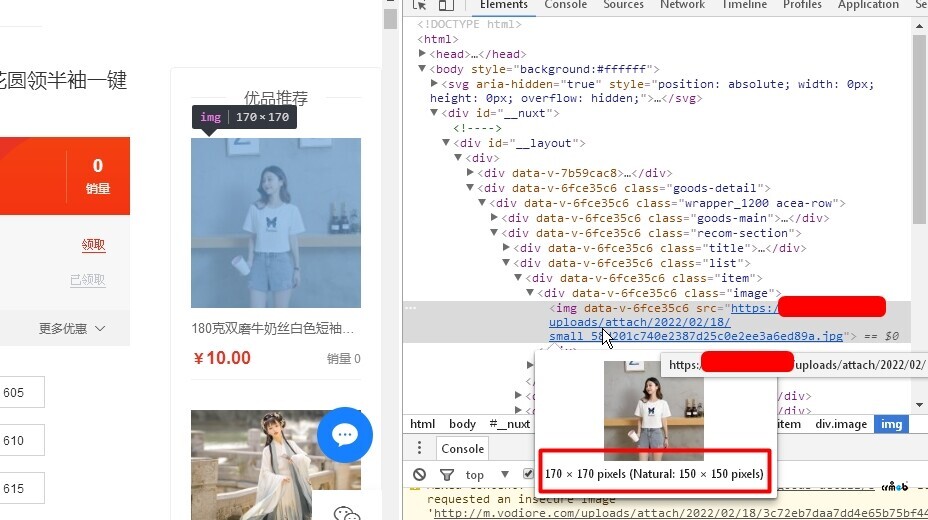Click the image preview in DevTools tooltip
This screenshot has height=520, width=928.
tap(653, 411)
